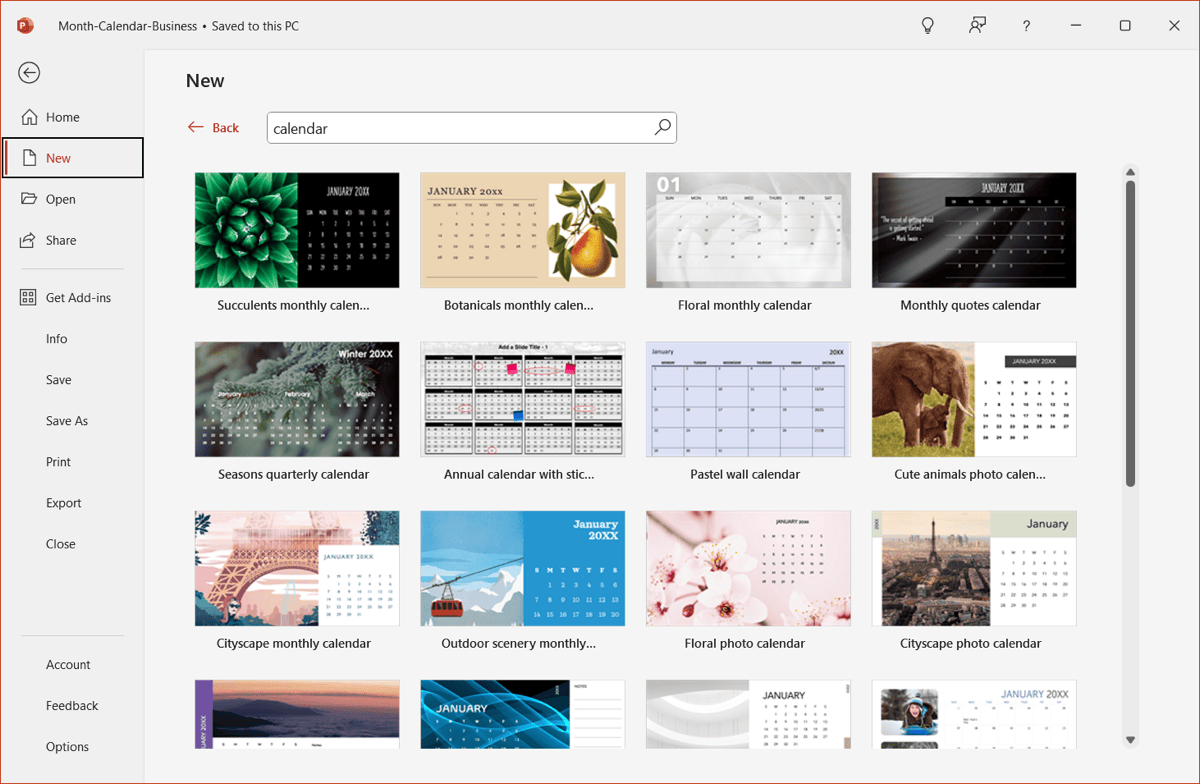Open the Print page
1200x784 pixels.
pyautogui.click(x=59, y=462)
